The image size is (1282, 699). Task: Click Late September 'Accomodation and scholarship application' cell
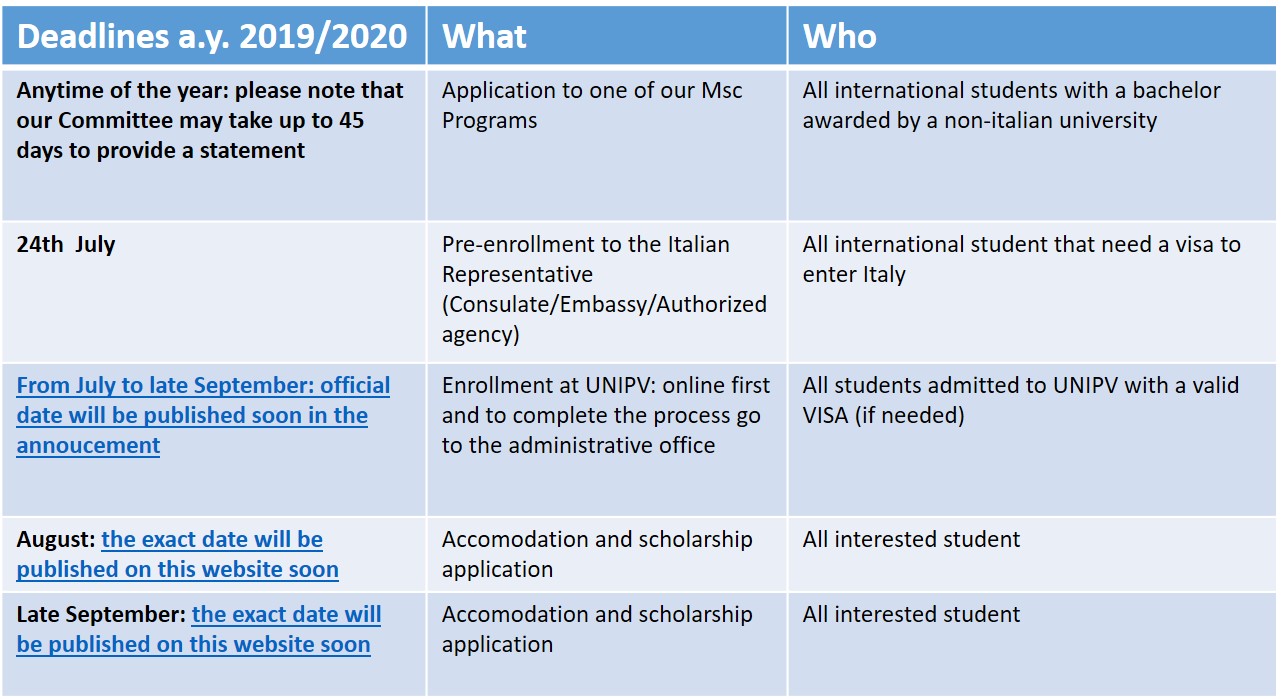(607, 644)
